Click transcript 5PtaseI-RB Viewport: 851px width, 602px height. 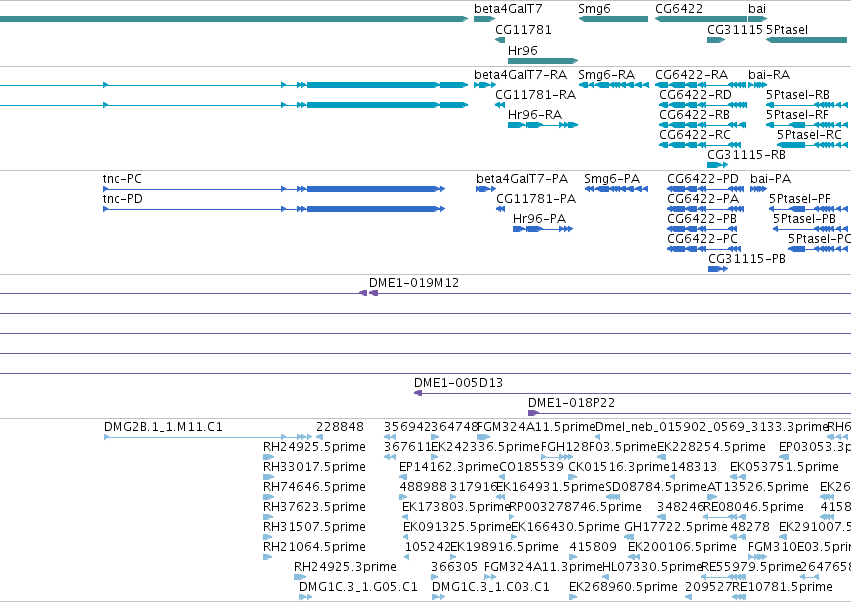(x=806, y=105)
